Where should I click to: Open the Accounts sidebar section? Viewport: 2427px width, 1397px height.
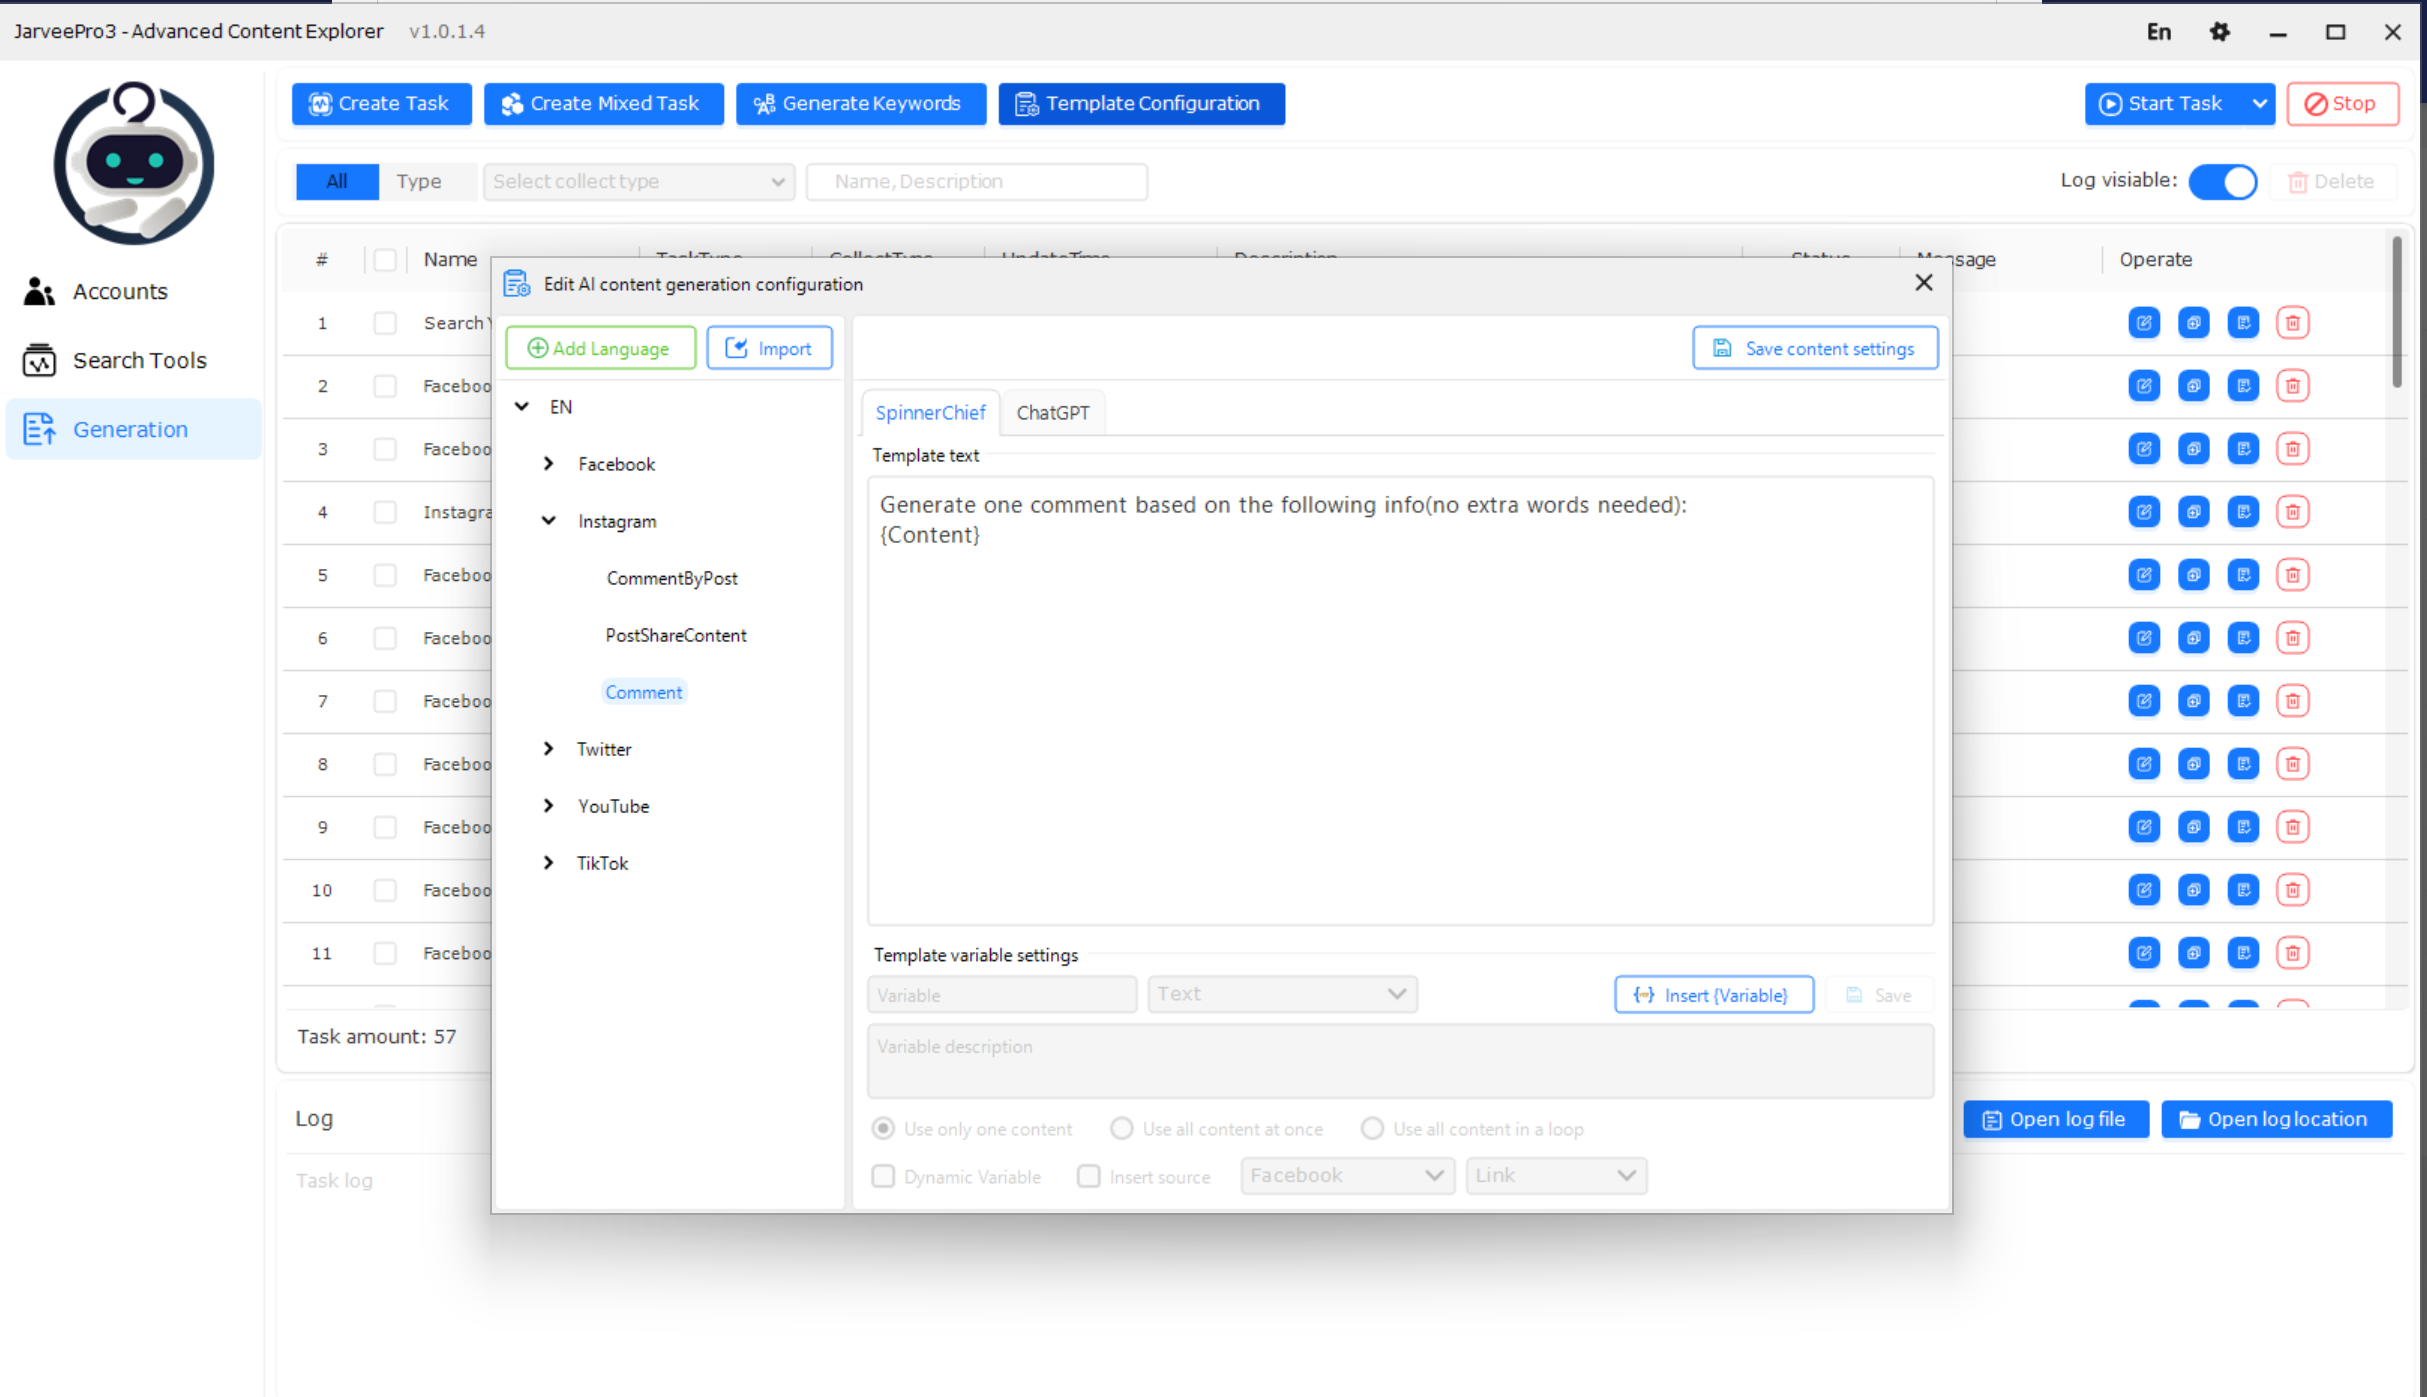(119, 291)
